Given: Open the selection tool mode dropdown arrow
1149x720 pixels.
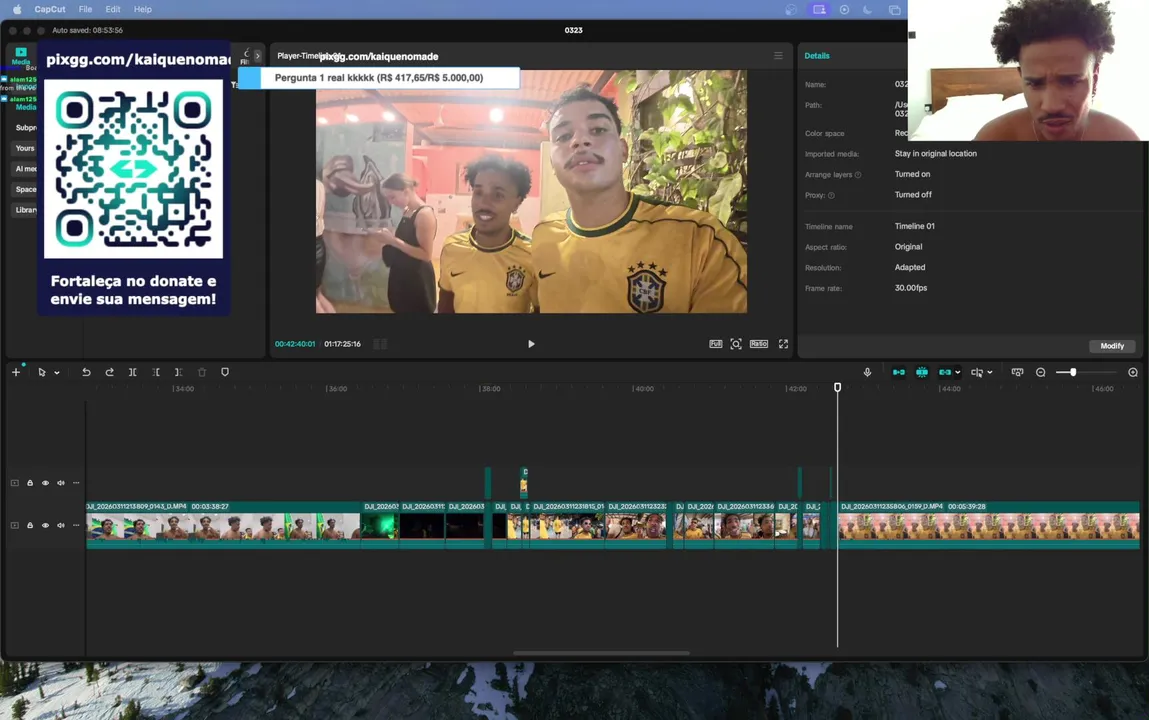Looking at the screenshot, I should 56,373.
